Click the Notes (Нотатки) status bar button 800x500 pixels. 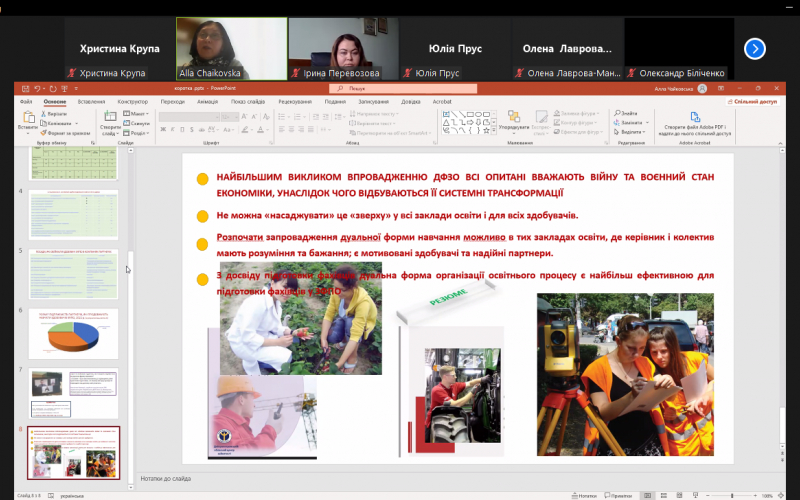584,495
